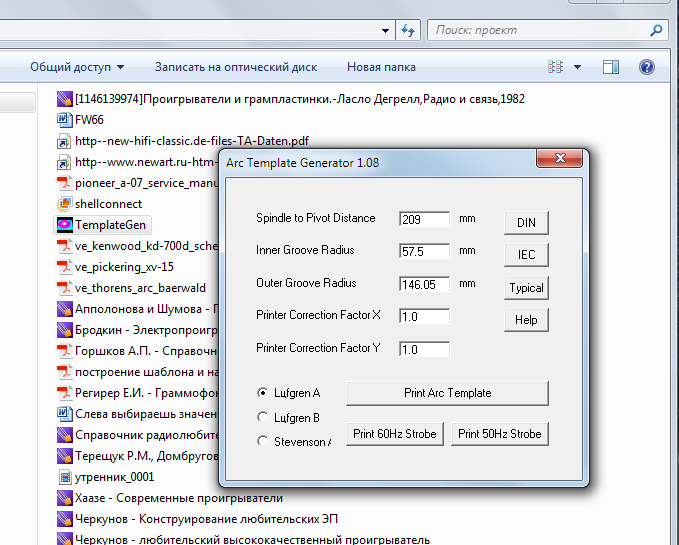The width and height of the screenshot is (679, 545).
Task: Apply the DIN preset button
Action: (526, 222)
